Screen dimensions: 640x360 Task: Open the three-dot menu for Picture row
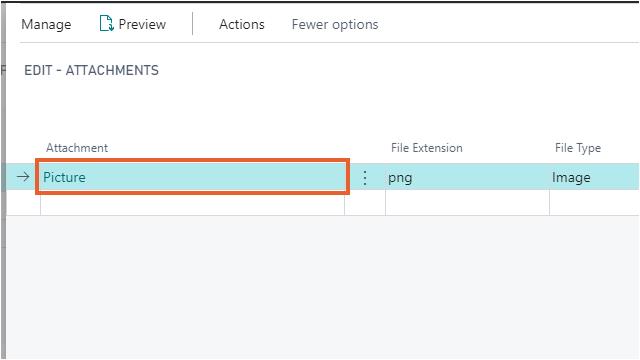coord(365,178)
